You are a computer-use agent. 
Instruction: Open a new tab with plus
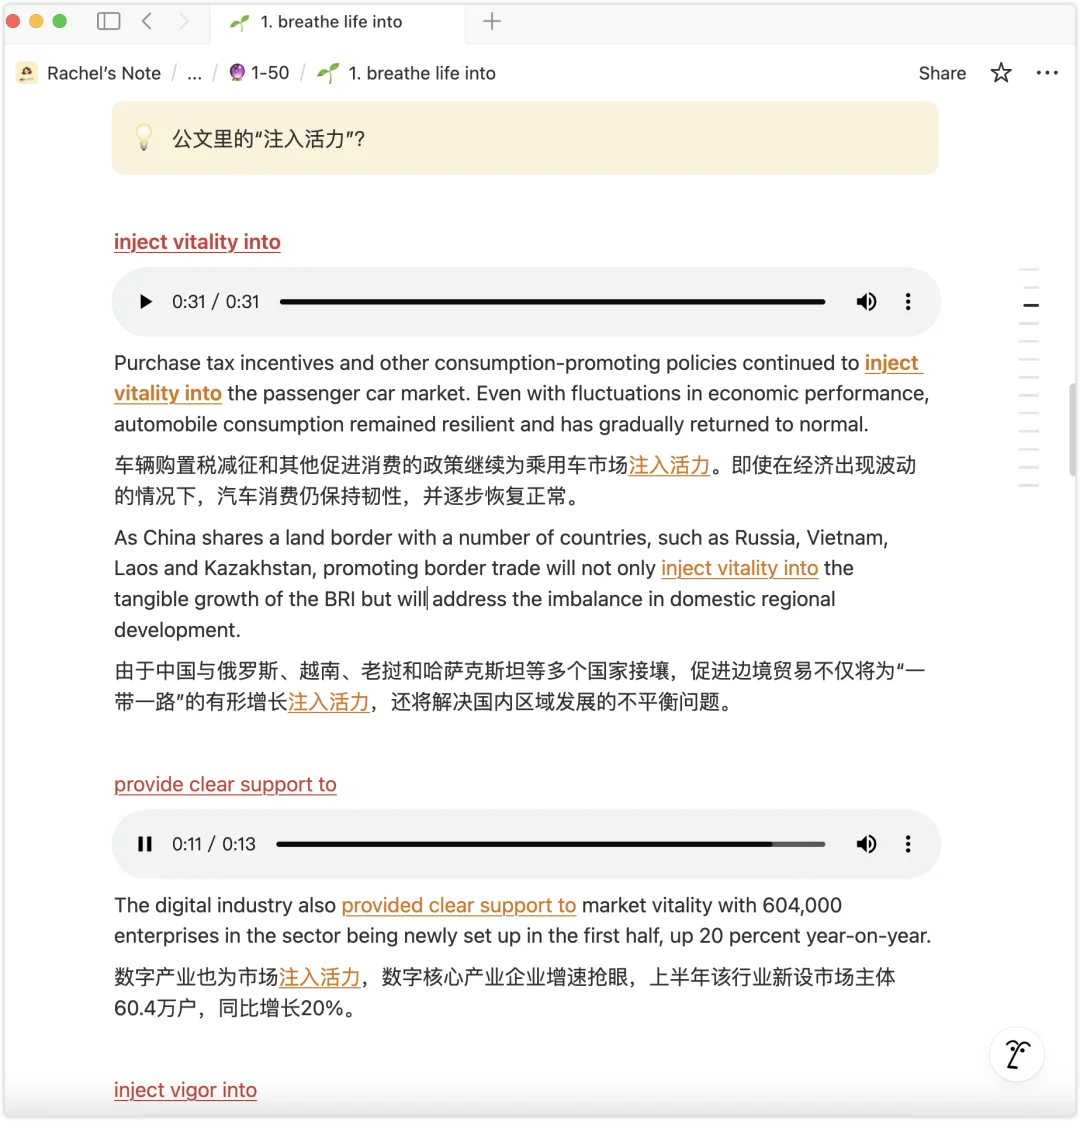pos(492,21)
